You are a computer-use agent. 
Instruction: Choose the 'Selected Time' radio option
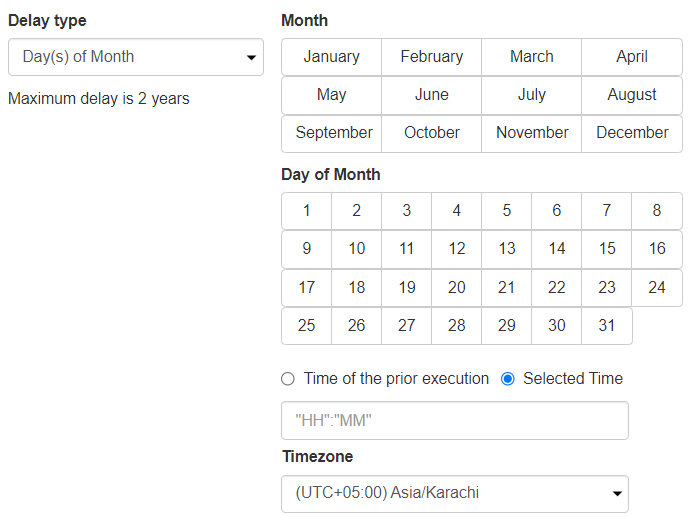(x=507, y=379)
